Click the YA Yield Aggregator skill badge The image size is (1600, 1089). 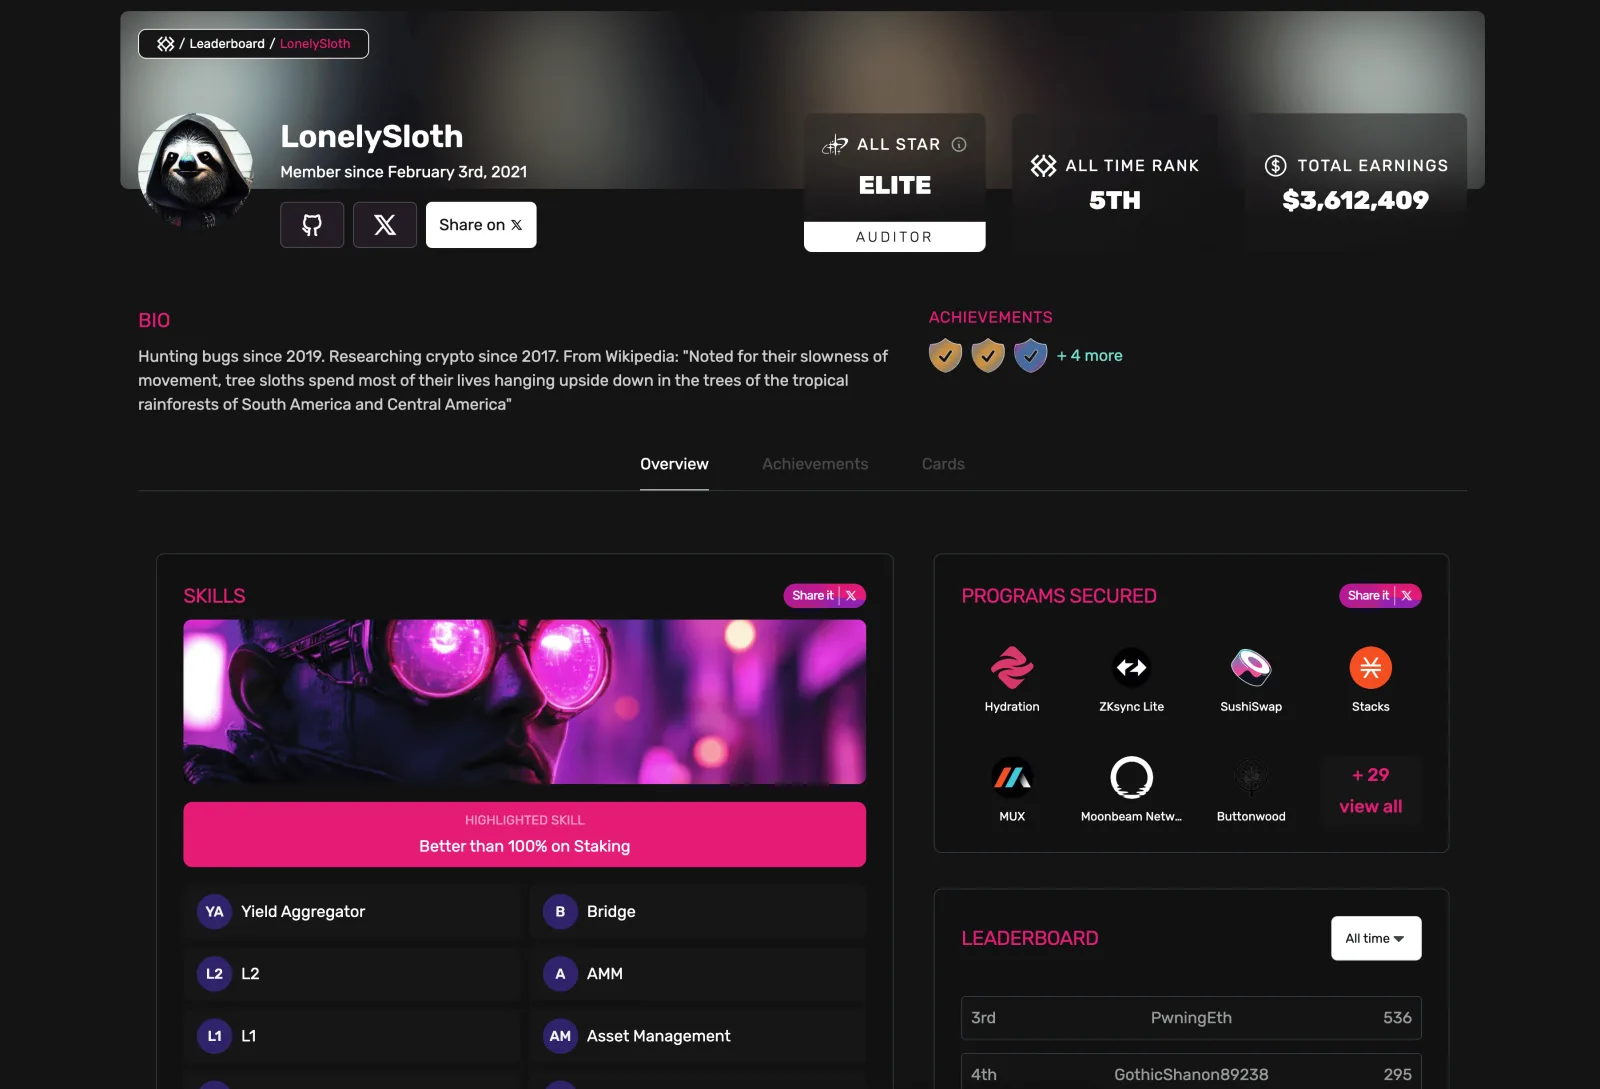[214, 912]
